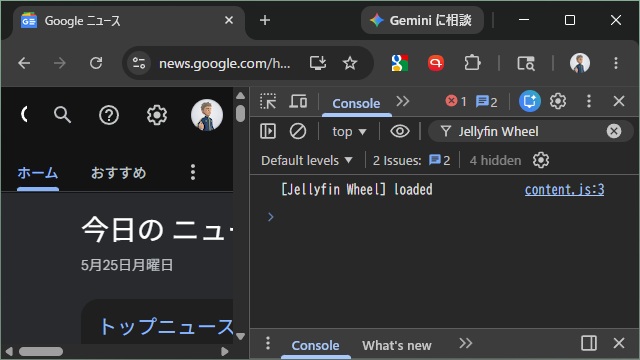
Task: Close the Google ニュース tab
Action: tap(229, 20)
